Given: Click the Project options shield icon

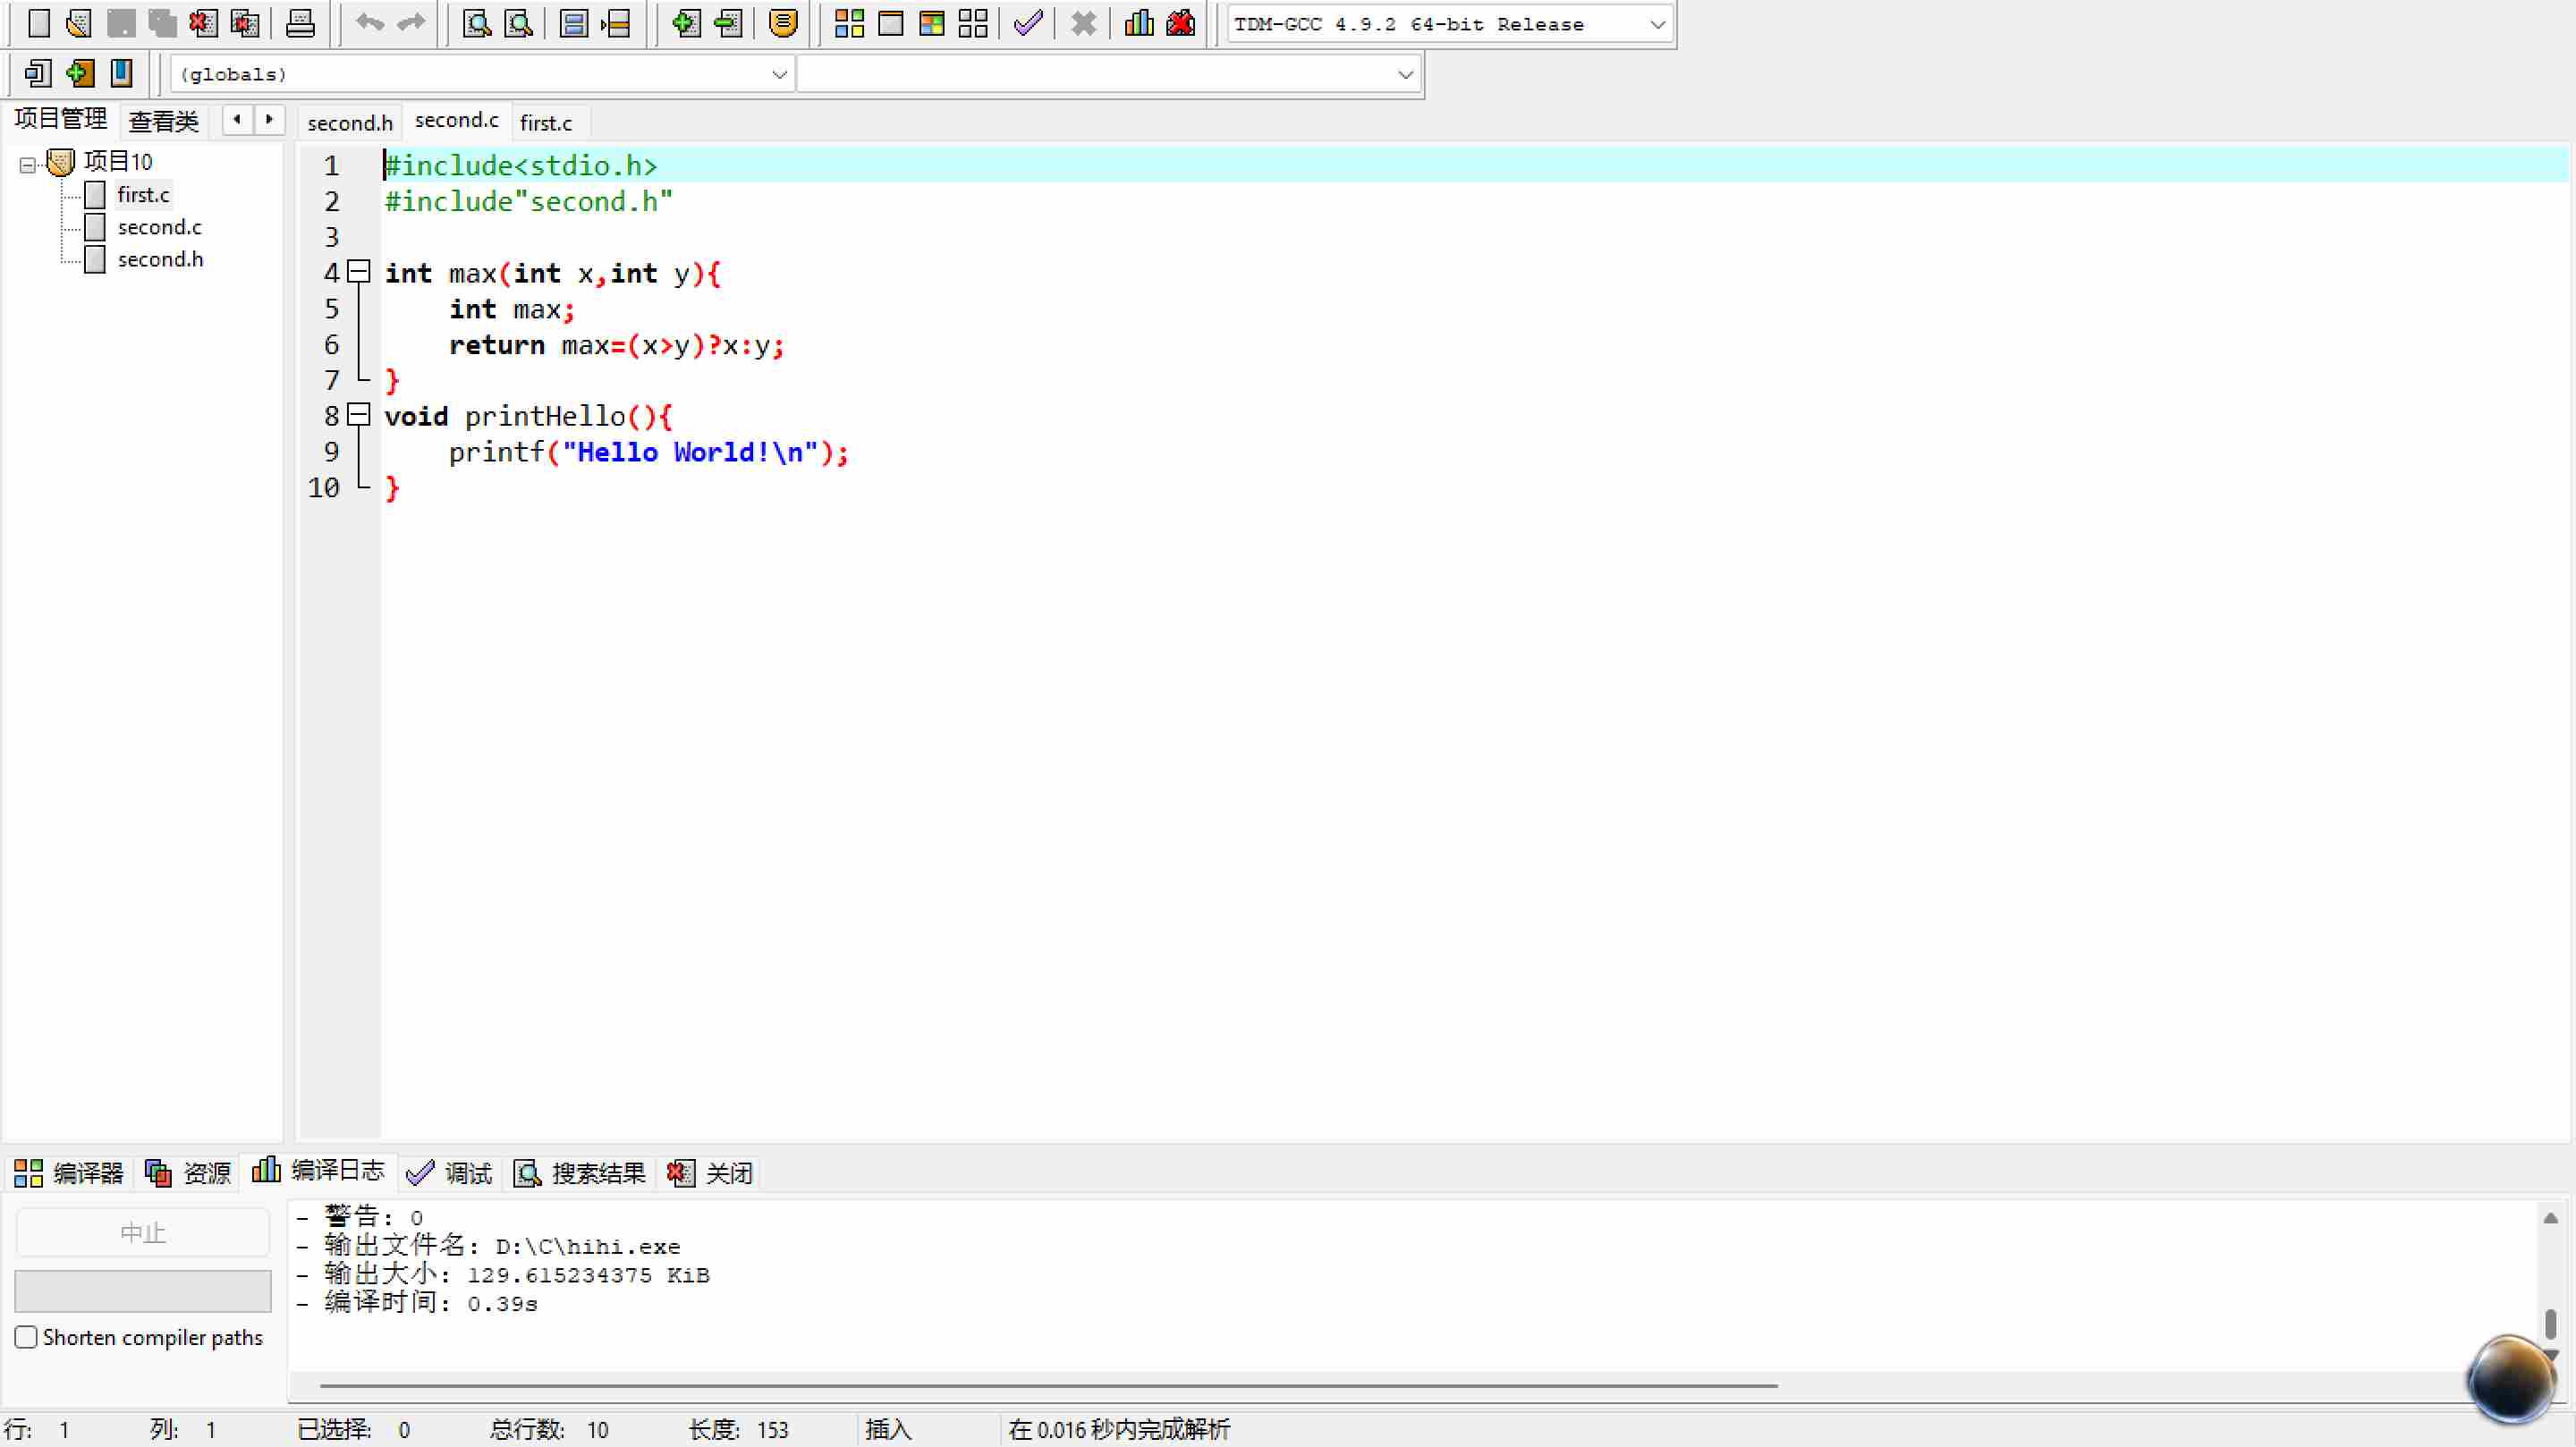Looking at the screenshot, I should pyautogui.click(x=783, y=23).
